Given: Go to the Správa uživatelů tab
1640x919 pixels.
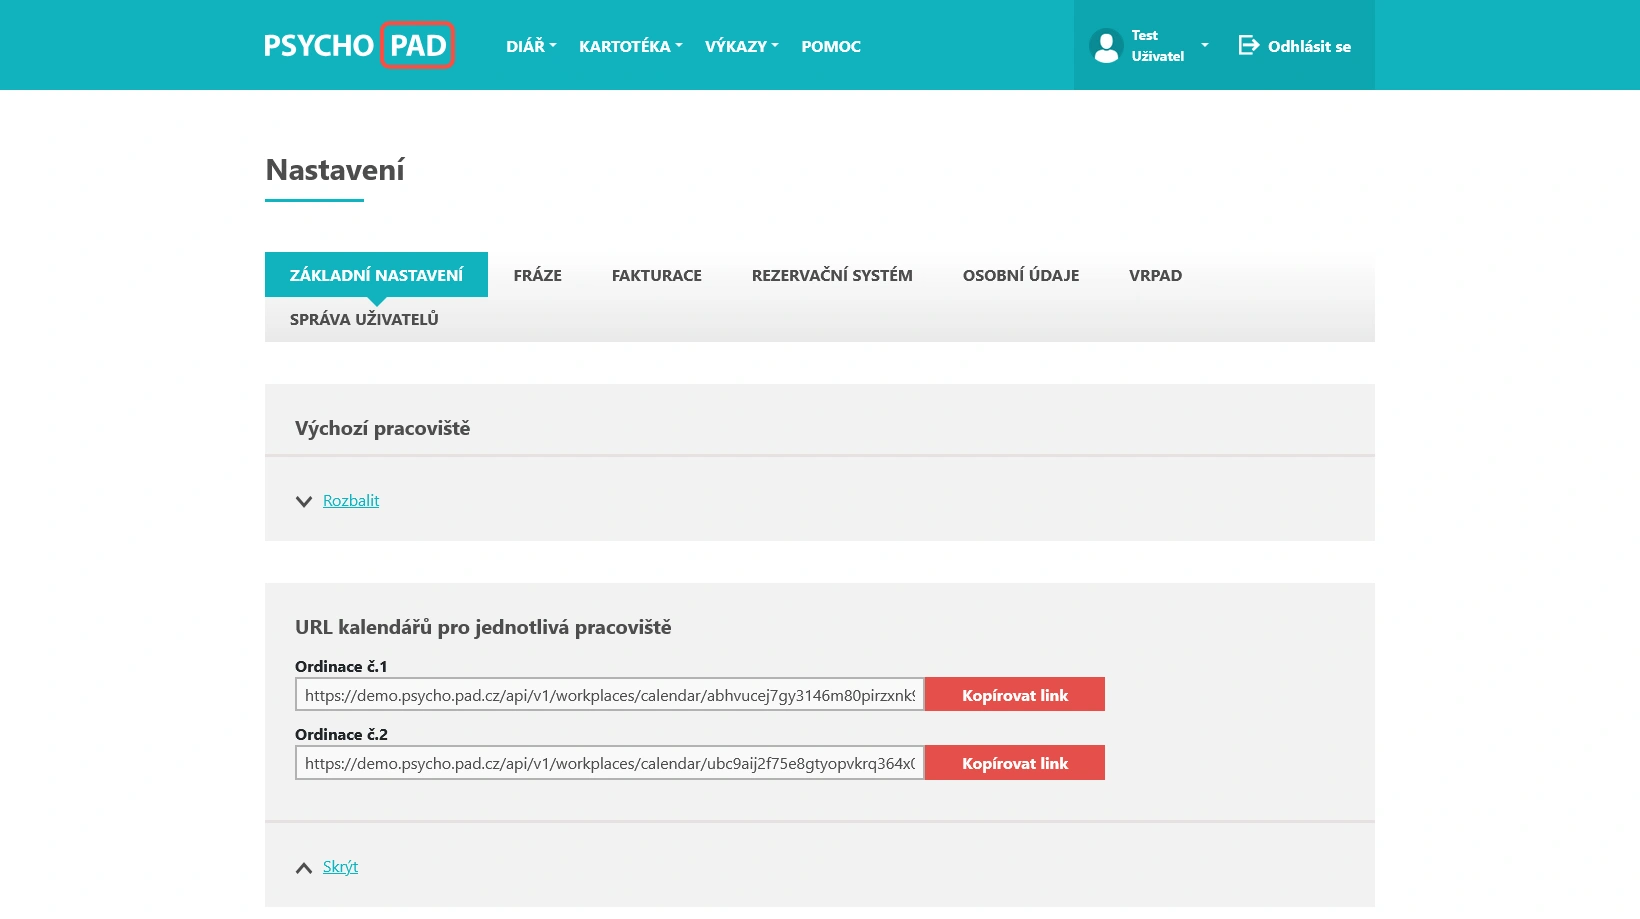Looking at the screenshot, I should [x=364, y=319].
